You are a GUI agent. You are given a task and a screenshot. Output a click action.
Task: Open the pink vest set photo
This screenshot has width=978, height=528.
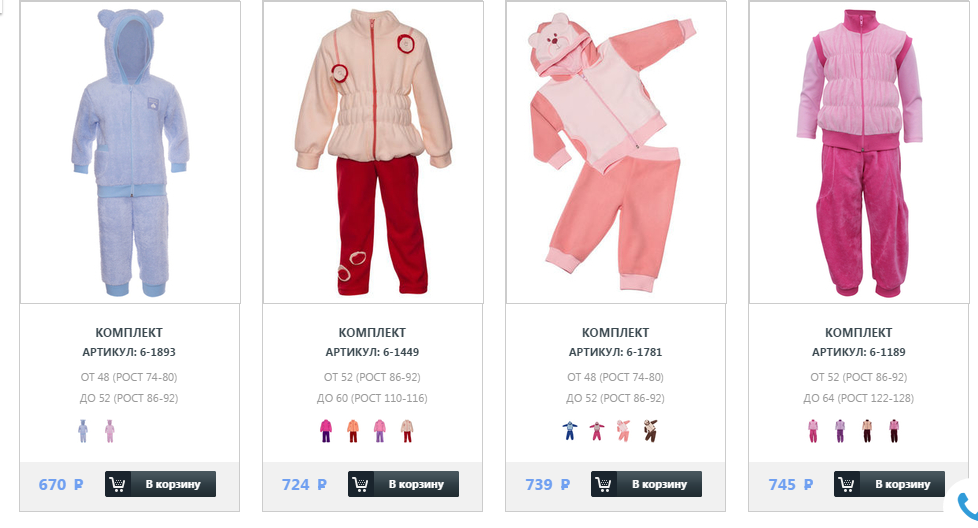tap(859, 152)
